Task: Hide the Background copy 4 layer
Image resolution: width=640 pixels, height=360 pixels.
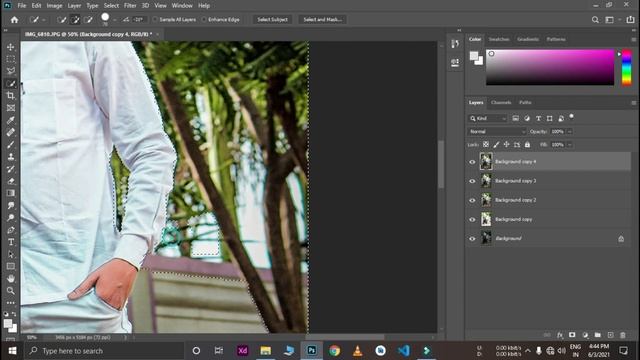Action: tap(472, 162)
